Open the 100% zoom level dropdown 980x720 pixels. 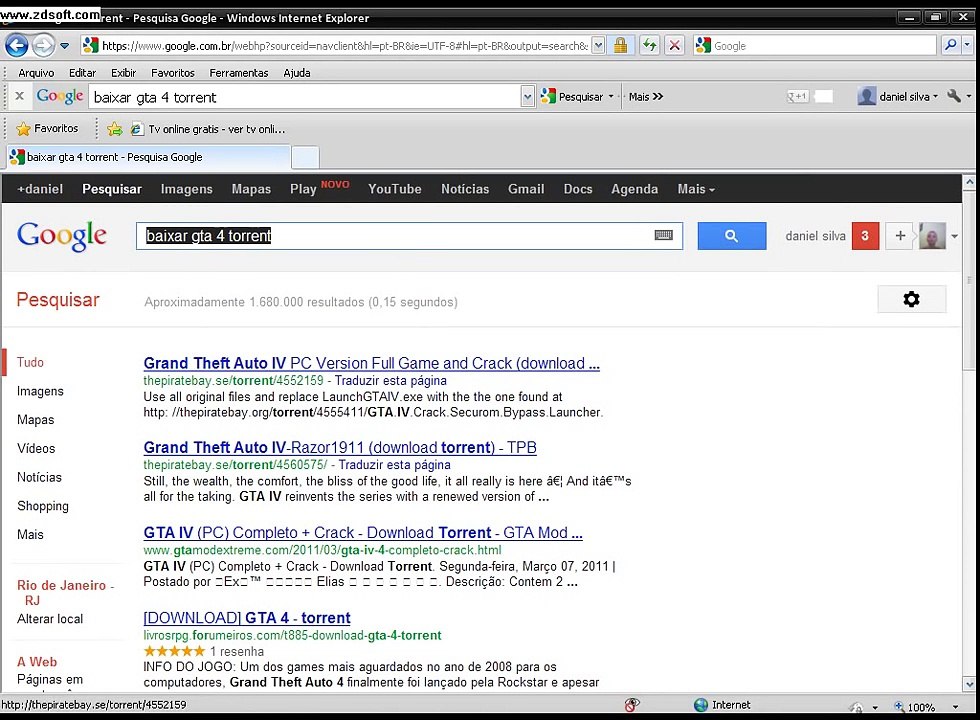point(956,707)
